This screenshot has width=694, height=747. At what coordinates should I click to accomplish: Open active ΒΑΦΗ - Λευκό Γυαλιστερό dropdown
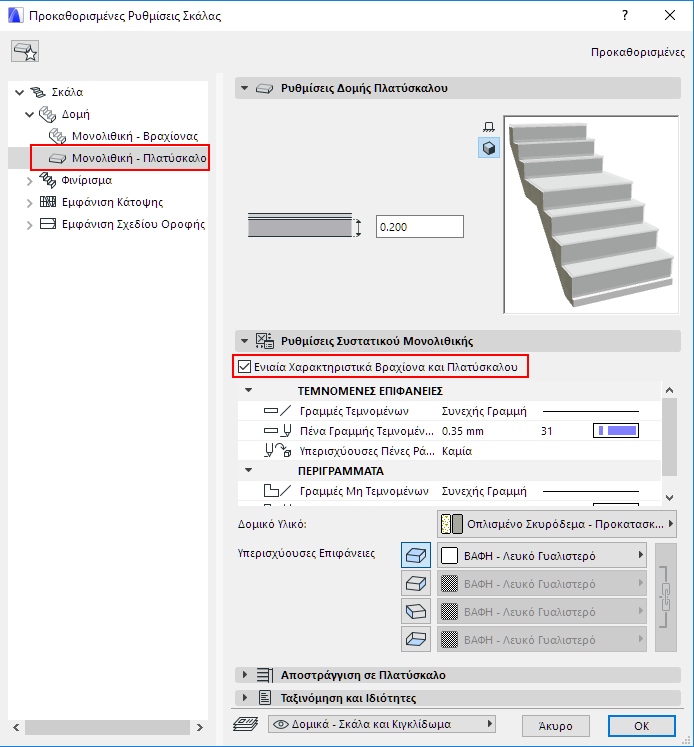pyautogui.click(x=542, y=555)
